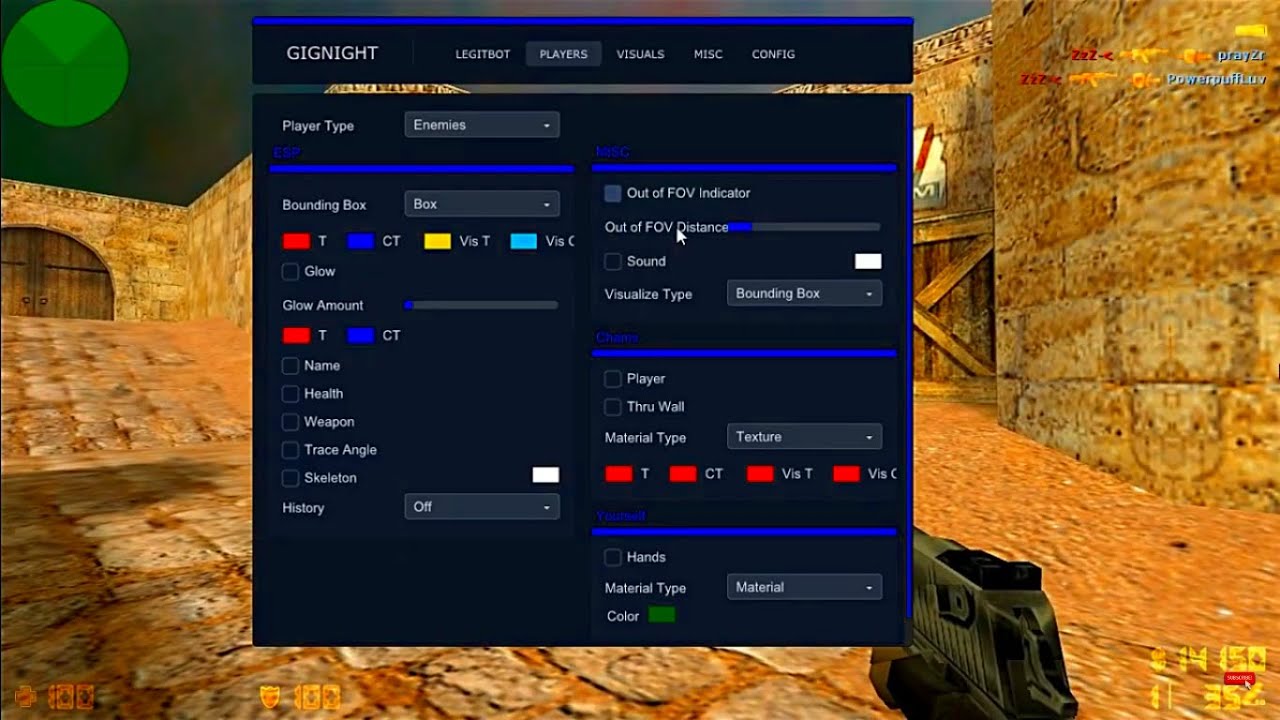Adjust the Out of FOV Distance slider
Screen dimensions: 1280x720
[x=804, y=227]
